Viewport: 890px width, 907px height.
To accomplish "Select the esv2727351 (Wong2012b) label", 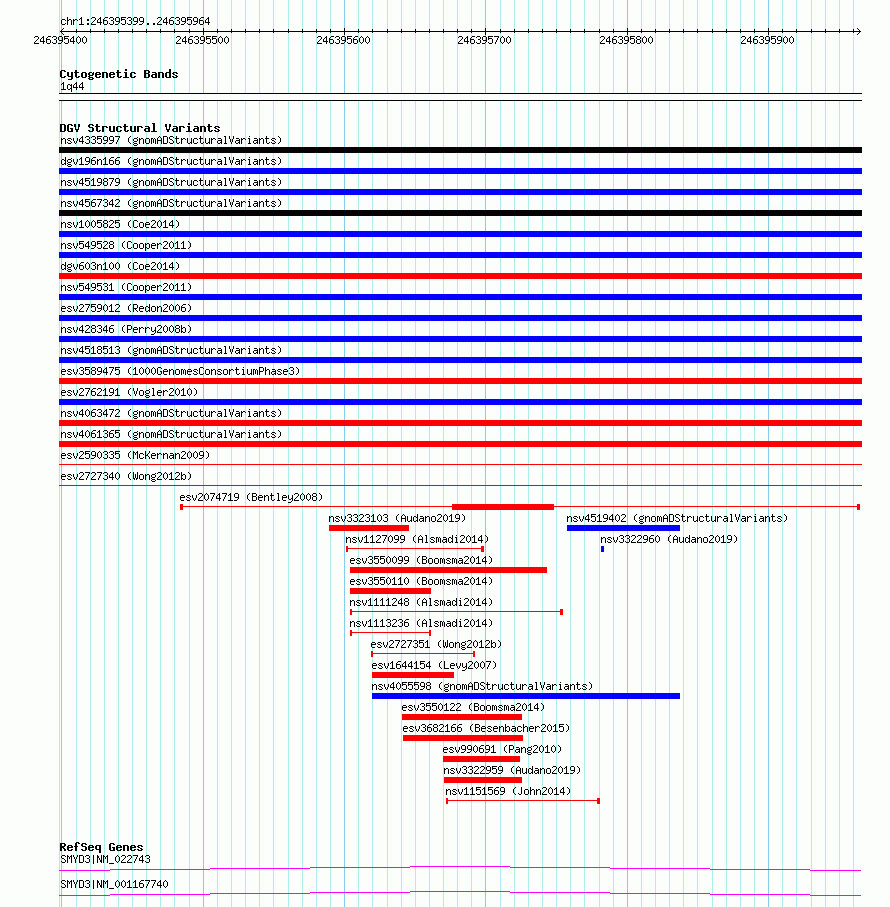I will tap(436, 644).
